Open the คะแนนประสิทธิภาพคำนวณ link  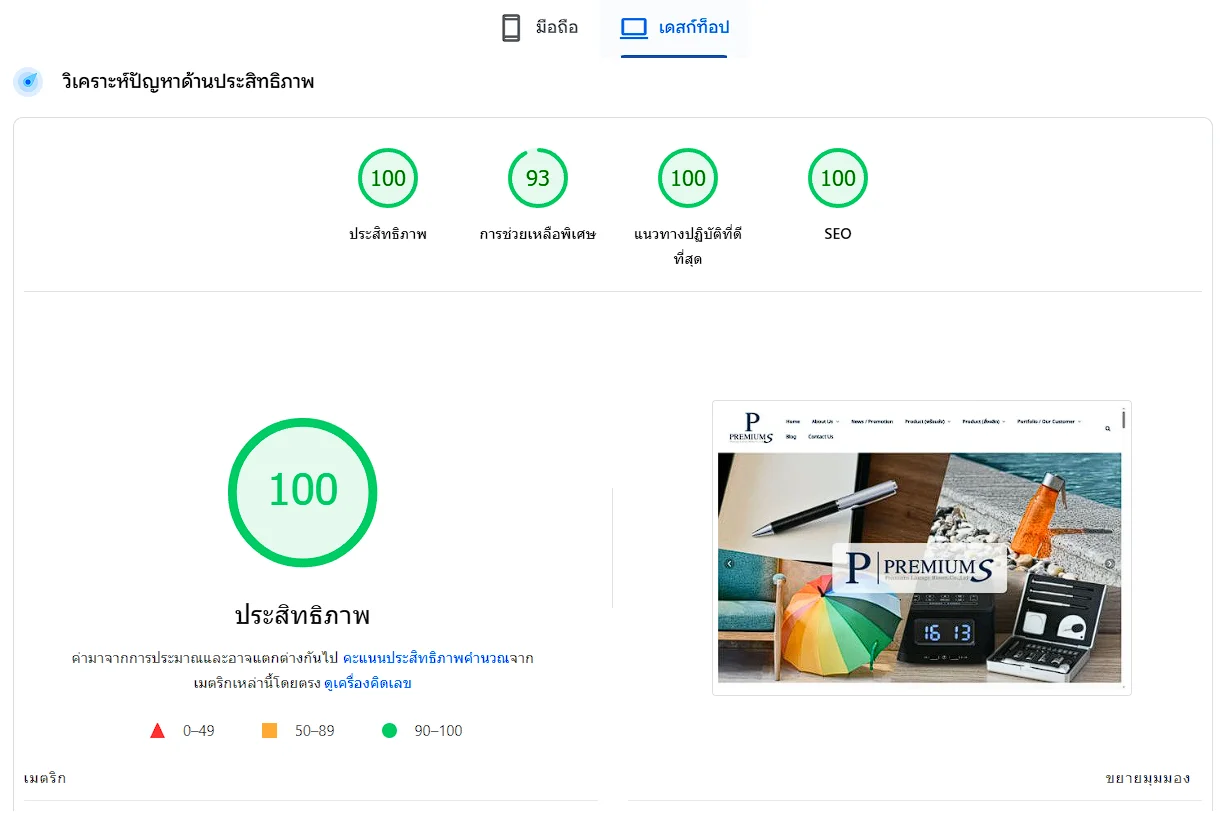coord(424,659)
